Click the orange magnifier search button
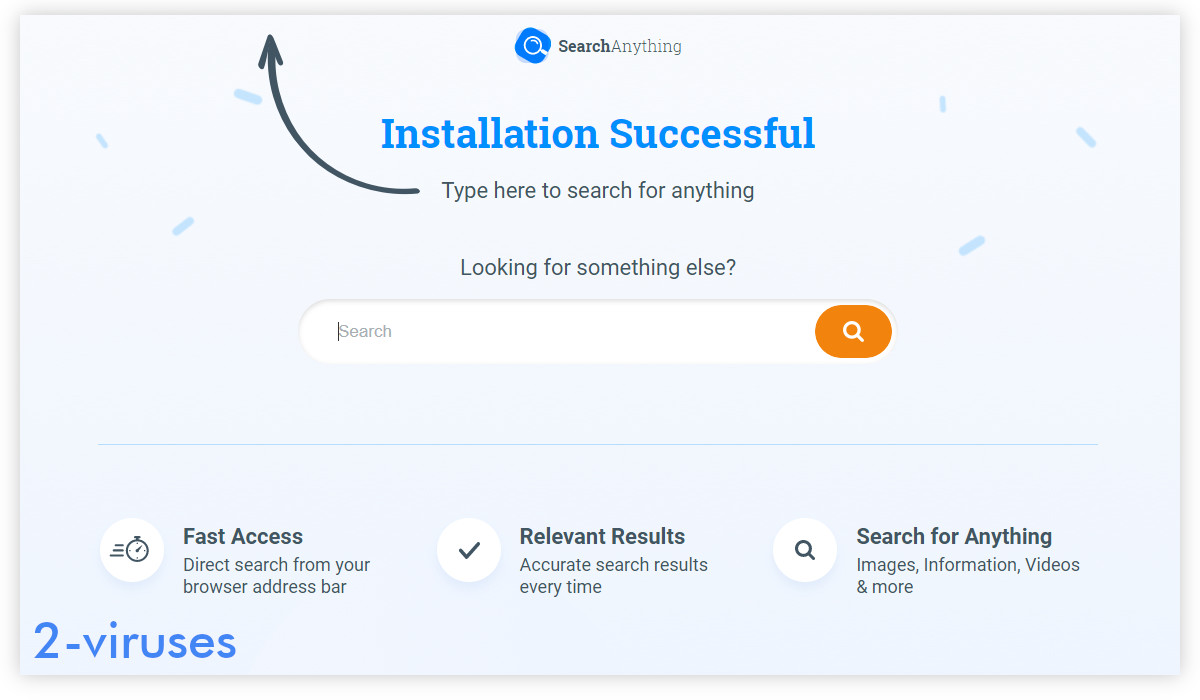Image resolution: width=1200 pixels, height=700 pixels. pyautogui.click(x=853, y=331)
